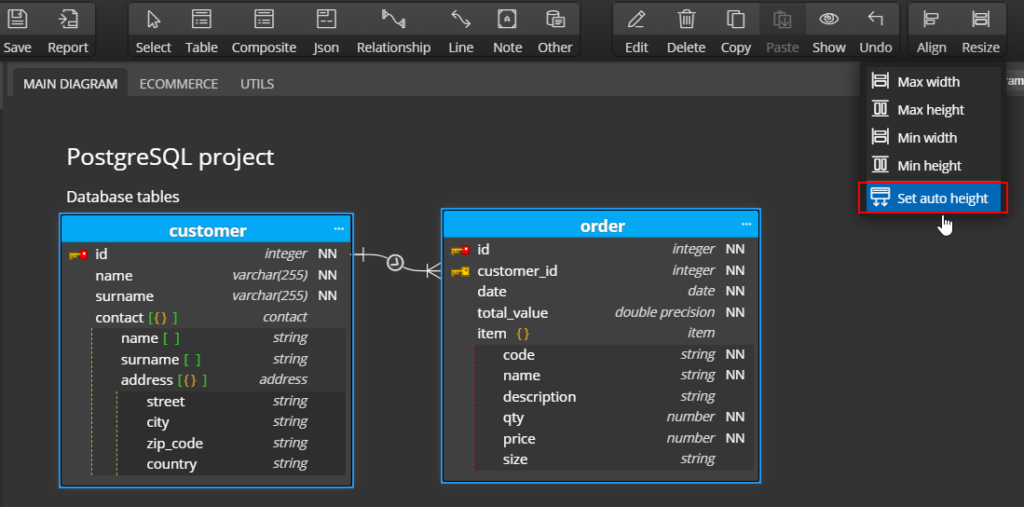The width and height of the screenshot is (1024, 507).
Task: Select the size field in item
Action: pyautogui.click(x=613, y=459)
